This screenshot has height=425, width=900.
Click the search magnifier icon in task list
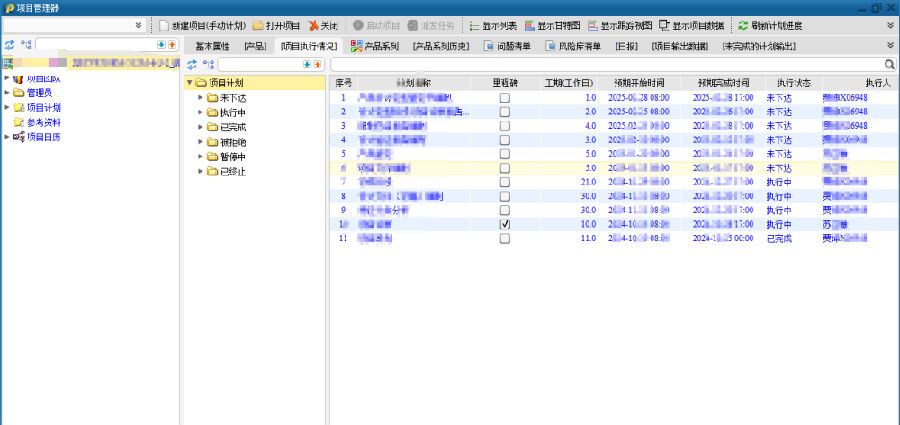coord(890,64)
